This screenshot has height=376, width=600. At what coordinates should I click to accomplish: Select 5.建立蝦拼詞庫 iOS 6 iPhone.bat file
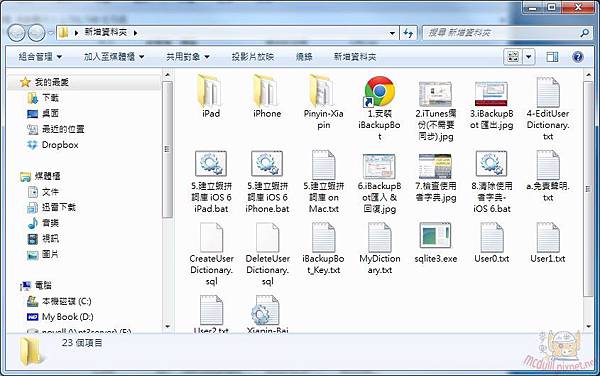tap(267, 182)
